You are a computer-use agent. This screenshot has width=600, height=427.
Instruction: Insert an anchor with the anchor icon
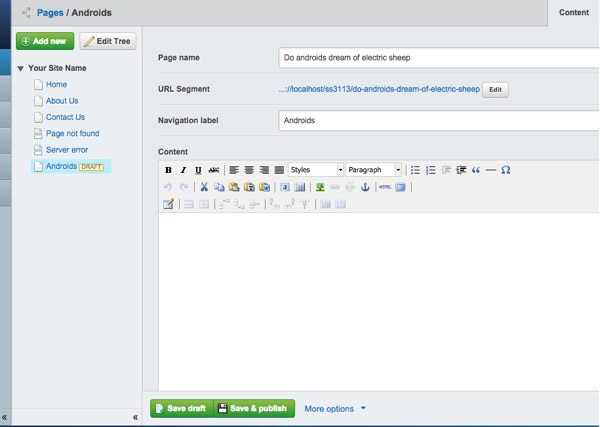point(364,187)
